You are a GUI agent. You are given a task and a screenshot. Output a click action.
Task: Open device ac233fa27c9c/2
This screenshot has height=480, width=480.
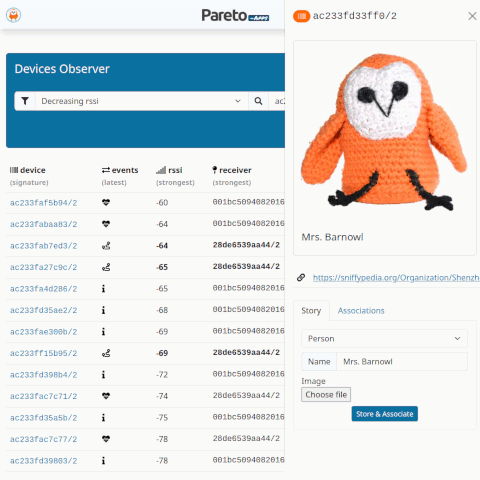(43, 267)
